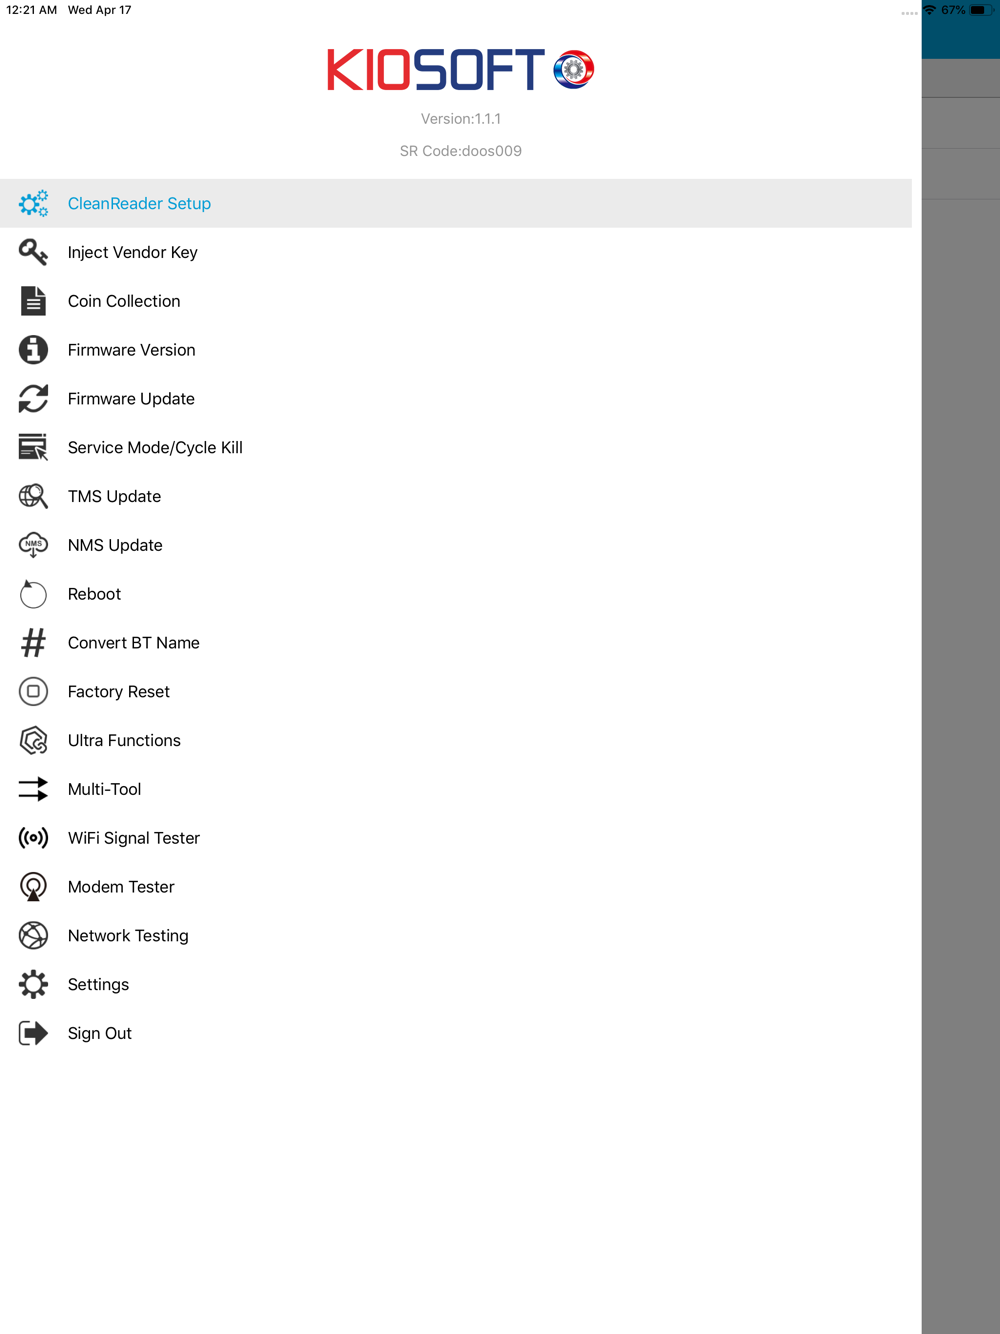The height and width of the screenshot is (1334, 1000).
Task: Select the TMS Update label
Action: click(x=114, y=496)
